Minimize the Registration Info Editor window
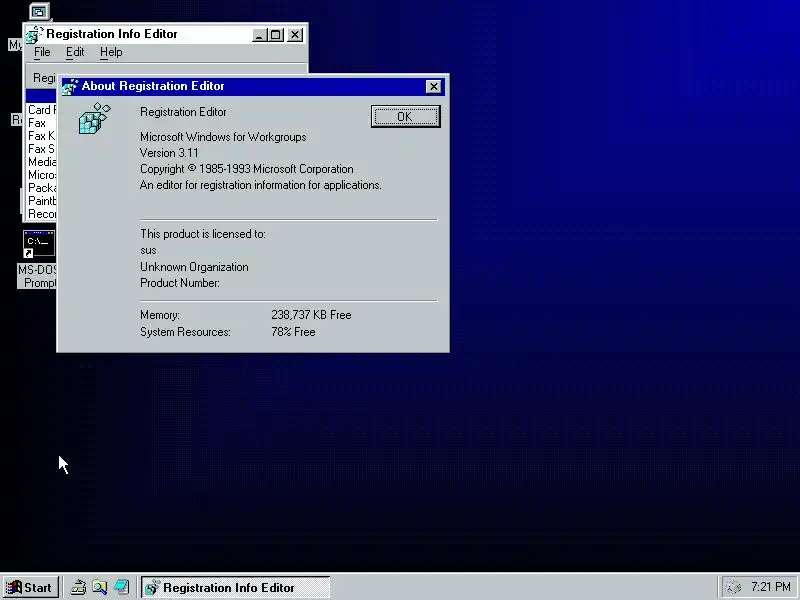The width and height of the screenshot is (800, 600). pos(259,35)
